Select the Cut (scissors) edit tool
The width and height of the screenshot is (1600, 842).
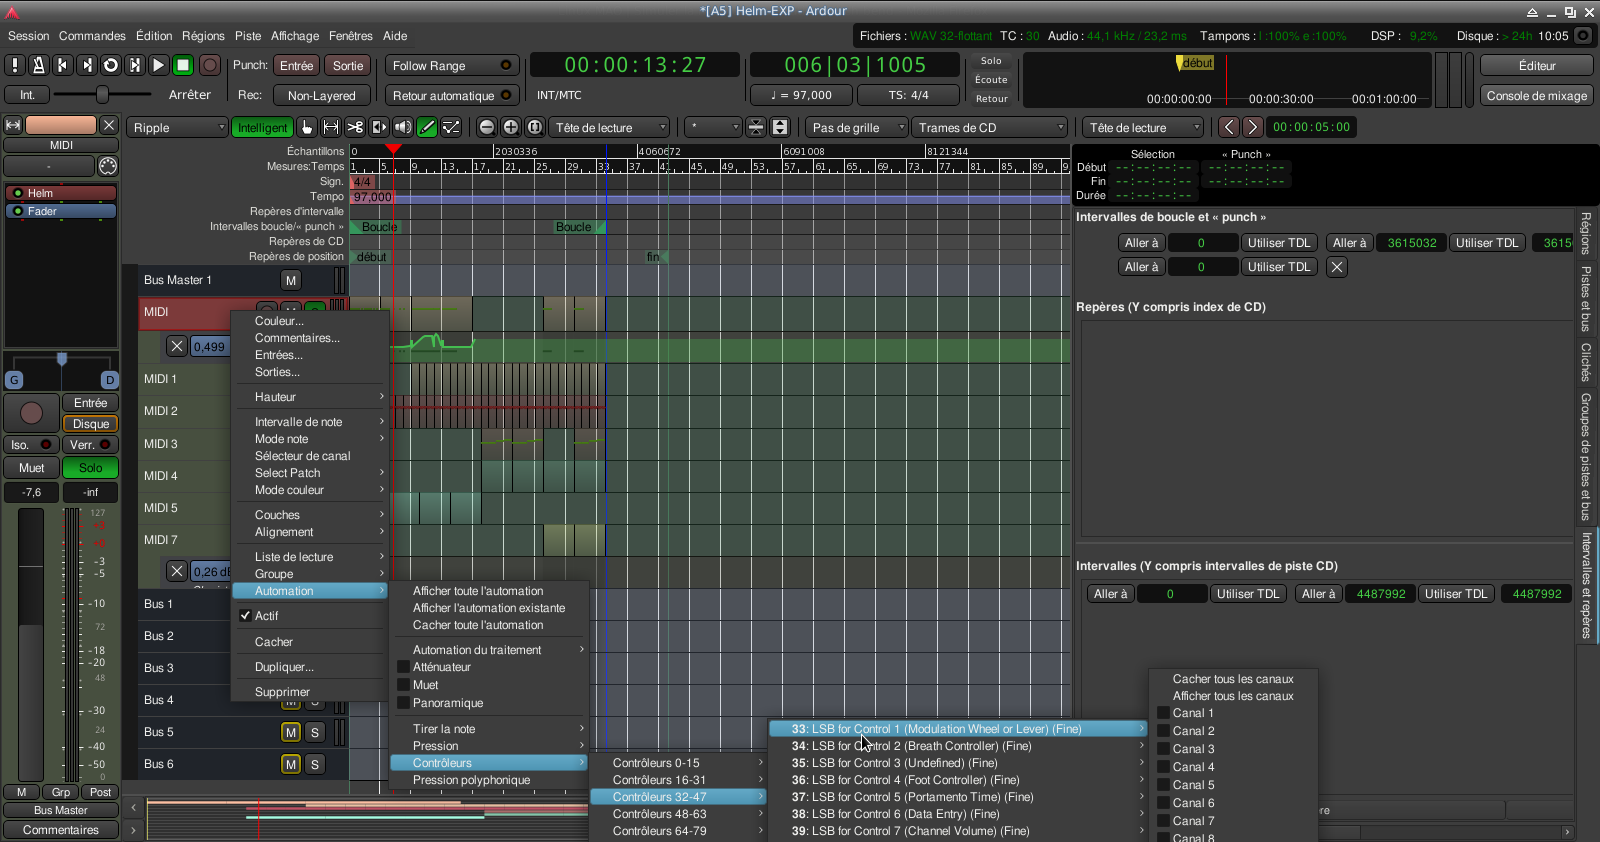click(355, 127)
